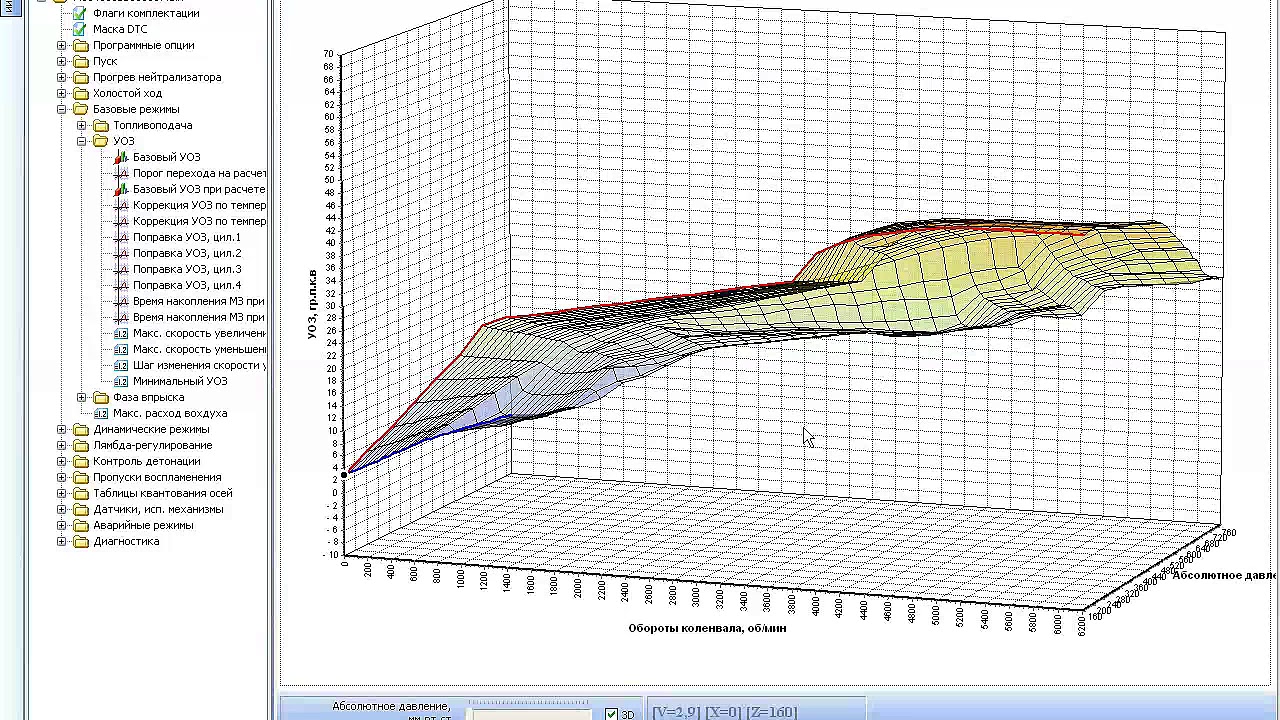1280x720 pixels.
Task: Expand the Датчики, исп. механизмы node
Action: click(62, 509)
